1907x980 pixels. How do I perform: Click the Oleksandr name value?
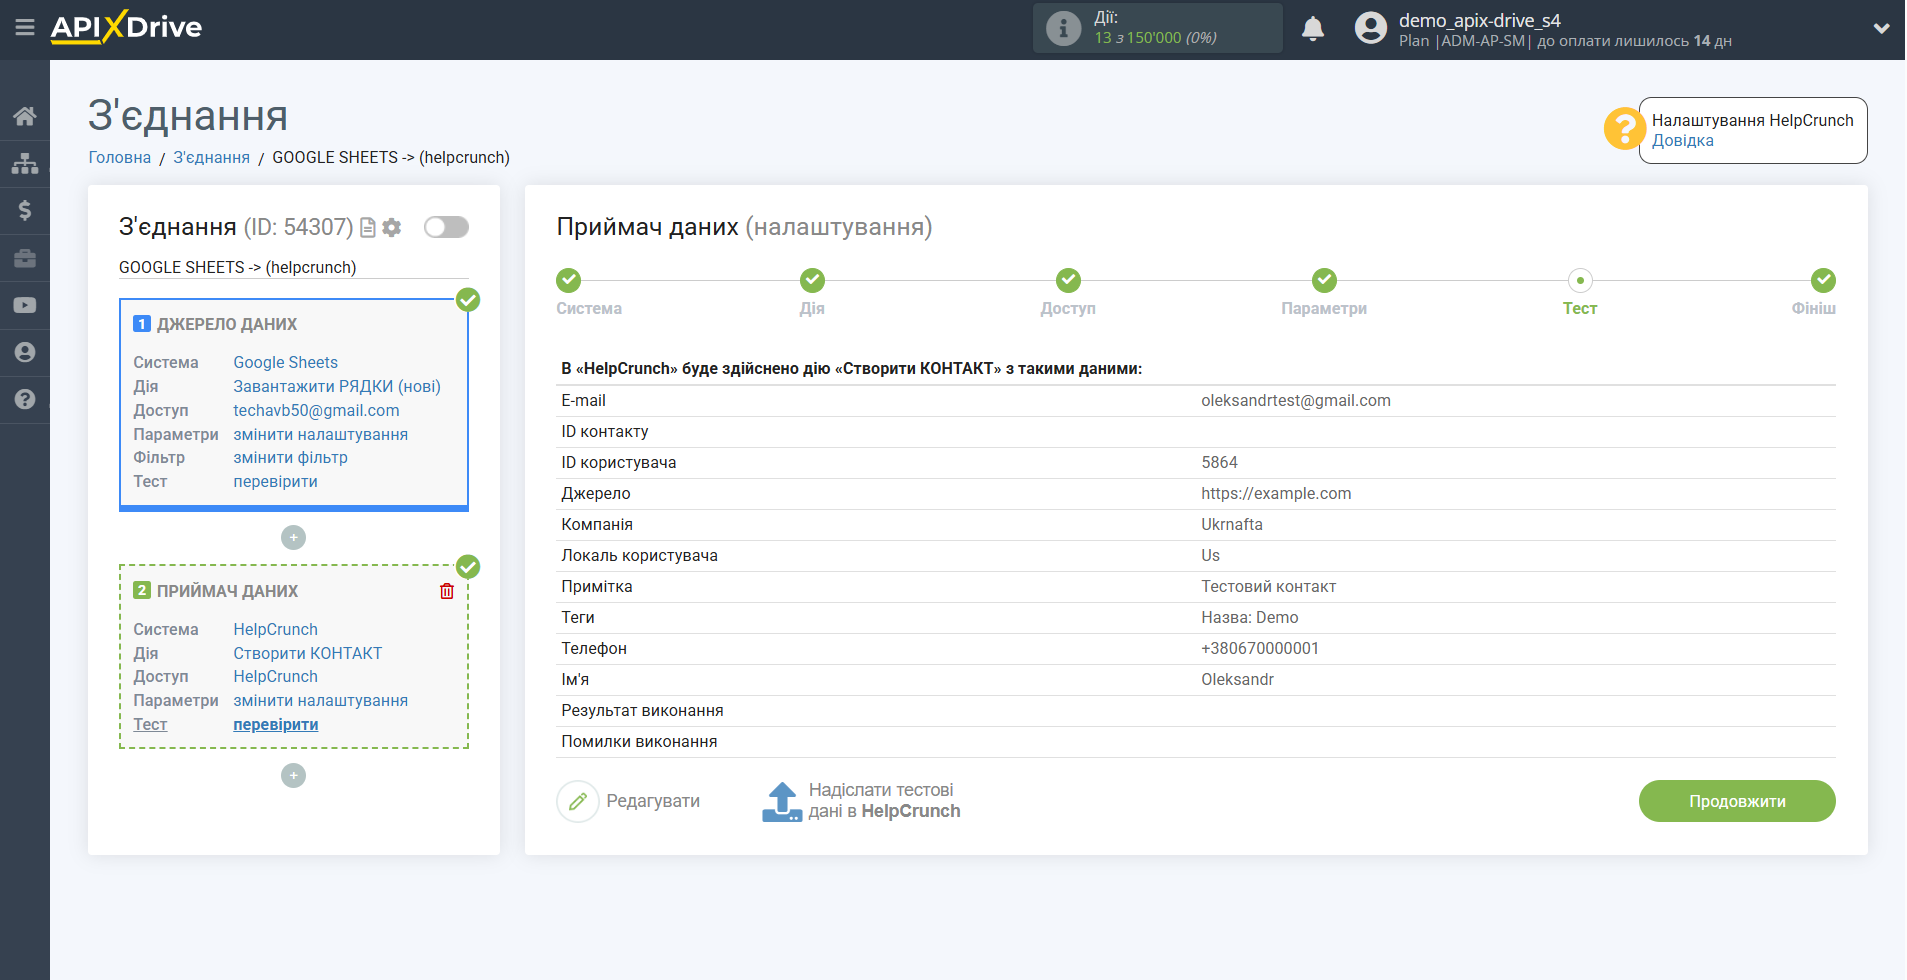pos(1238,680)
